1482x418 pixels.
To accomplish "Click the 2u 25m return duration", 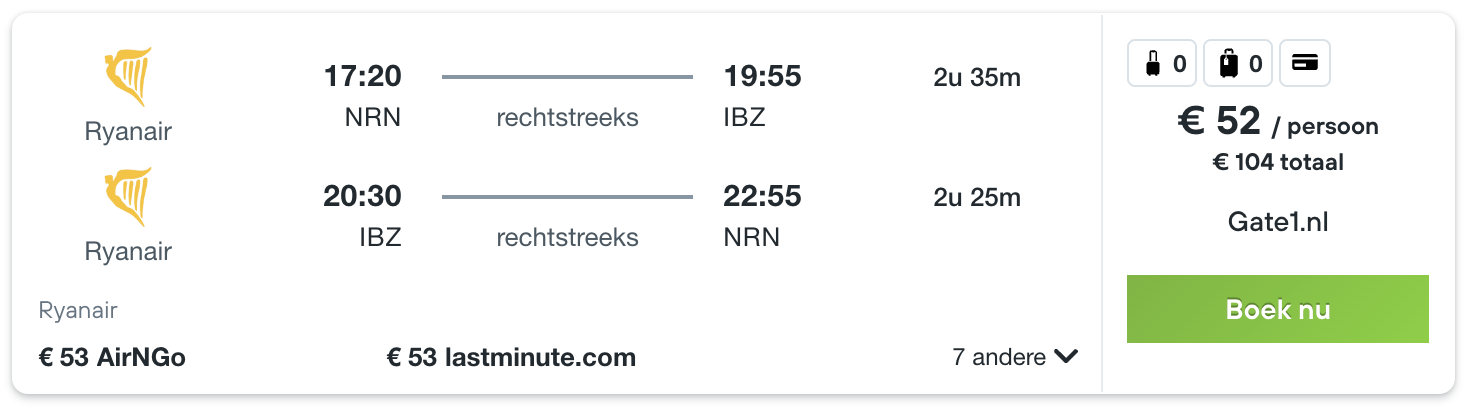I will pyautogui.click(x=977, y=197).
